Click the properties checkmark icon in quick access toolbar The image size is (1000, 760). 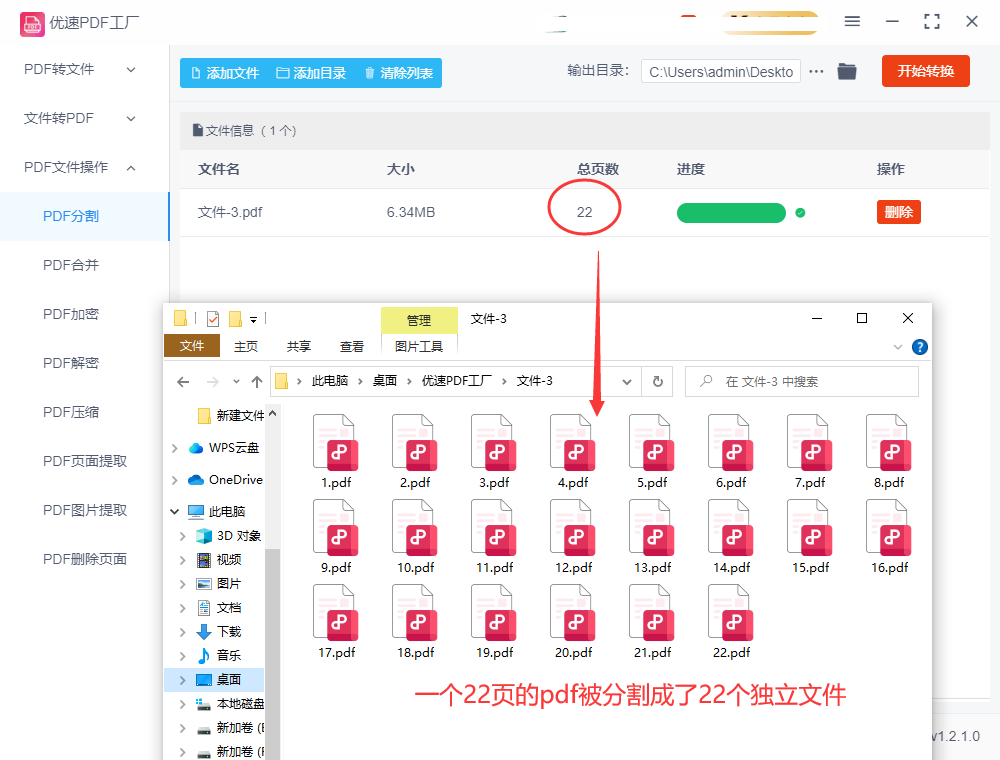click(x=213, y=318)
